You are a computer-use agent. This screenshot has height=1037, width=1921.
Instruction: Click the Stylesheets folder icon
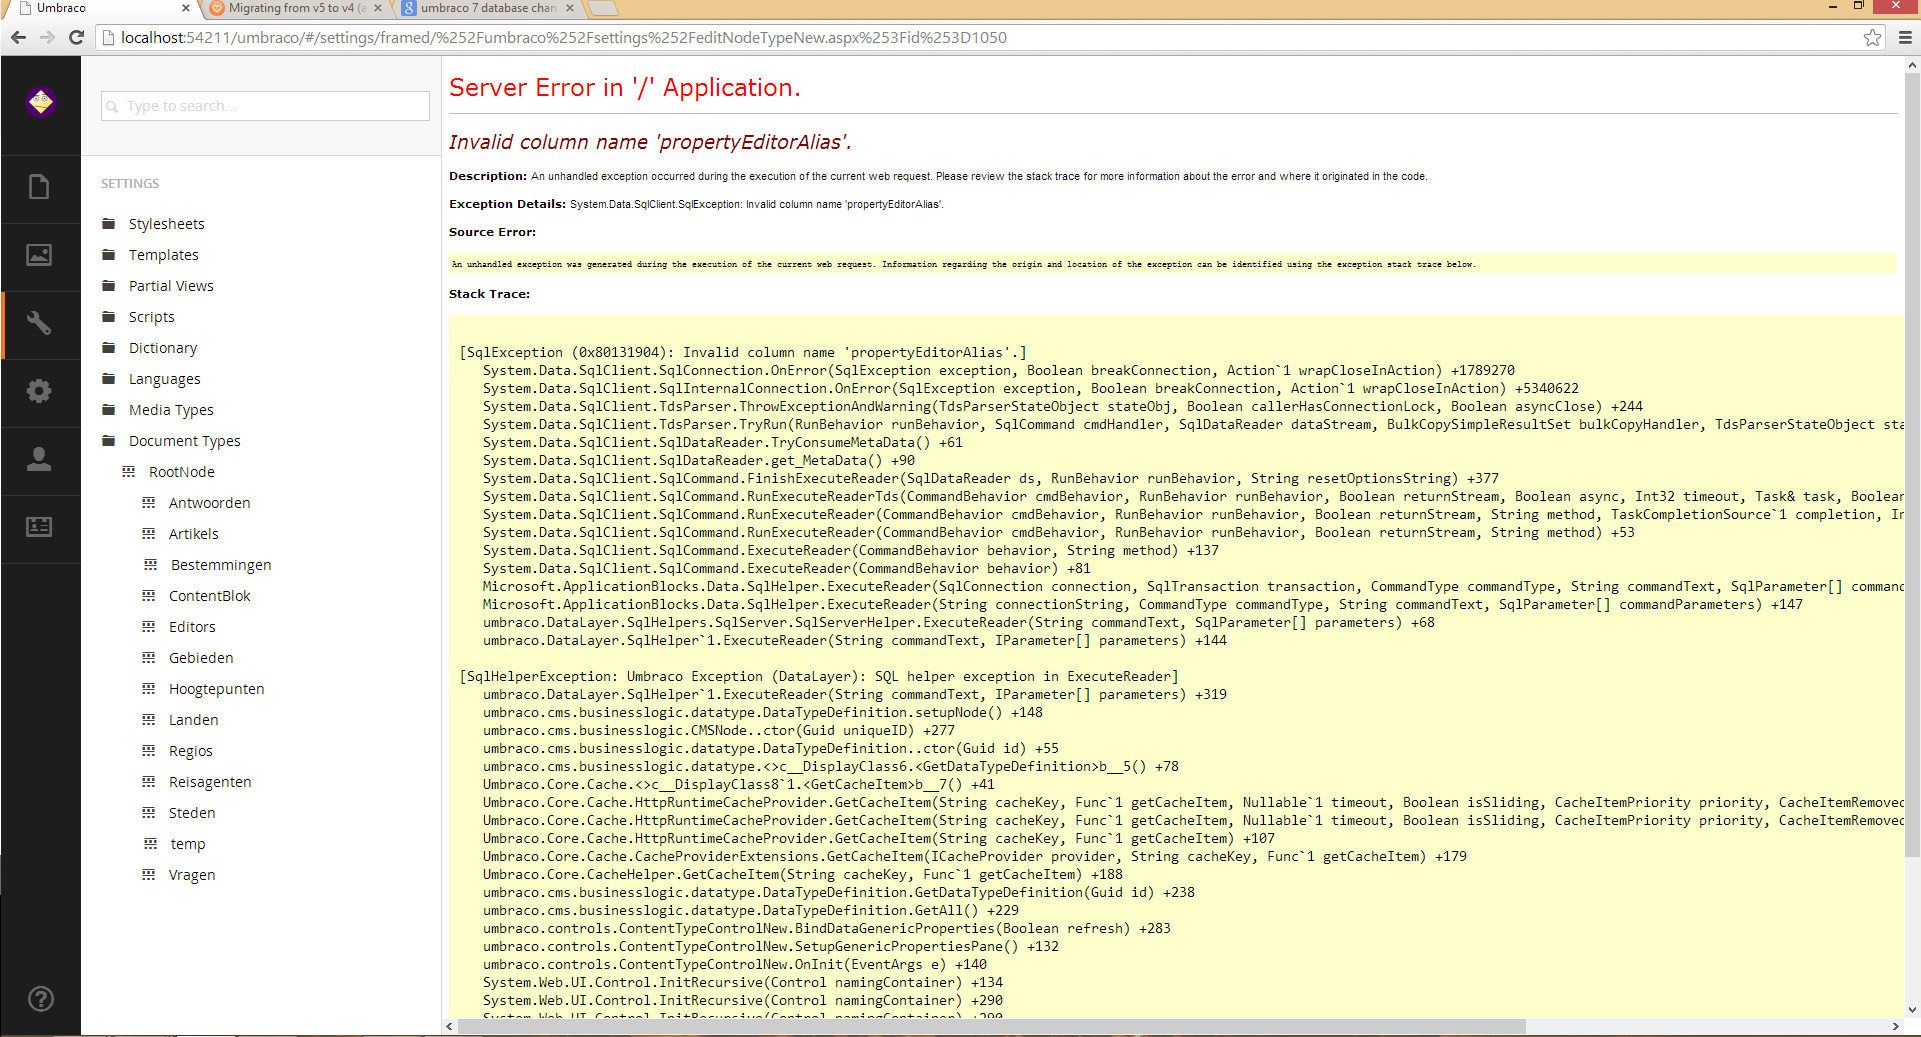[109, 224]
